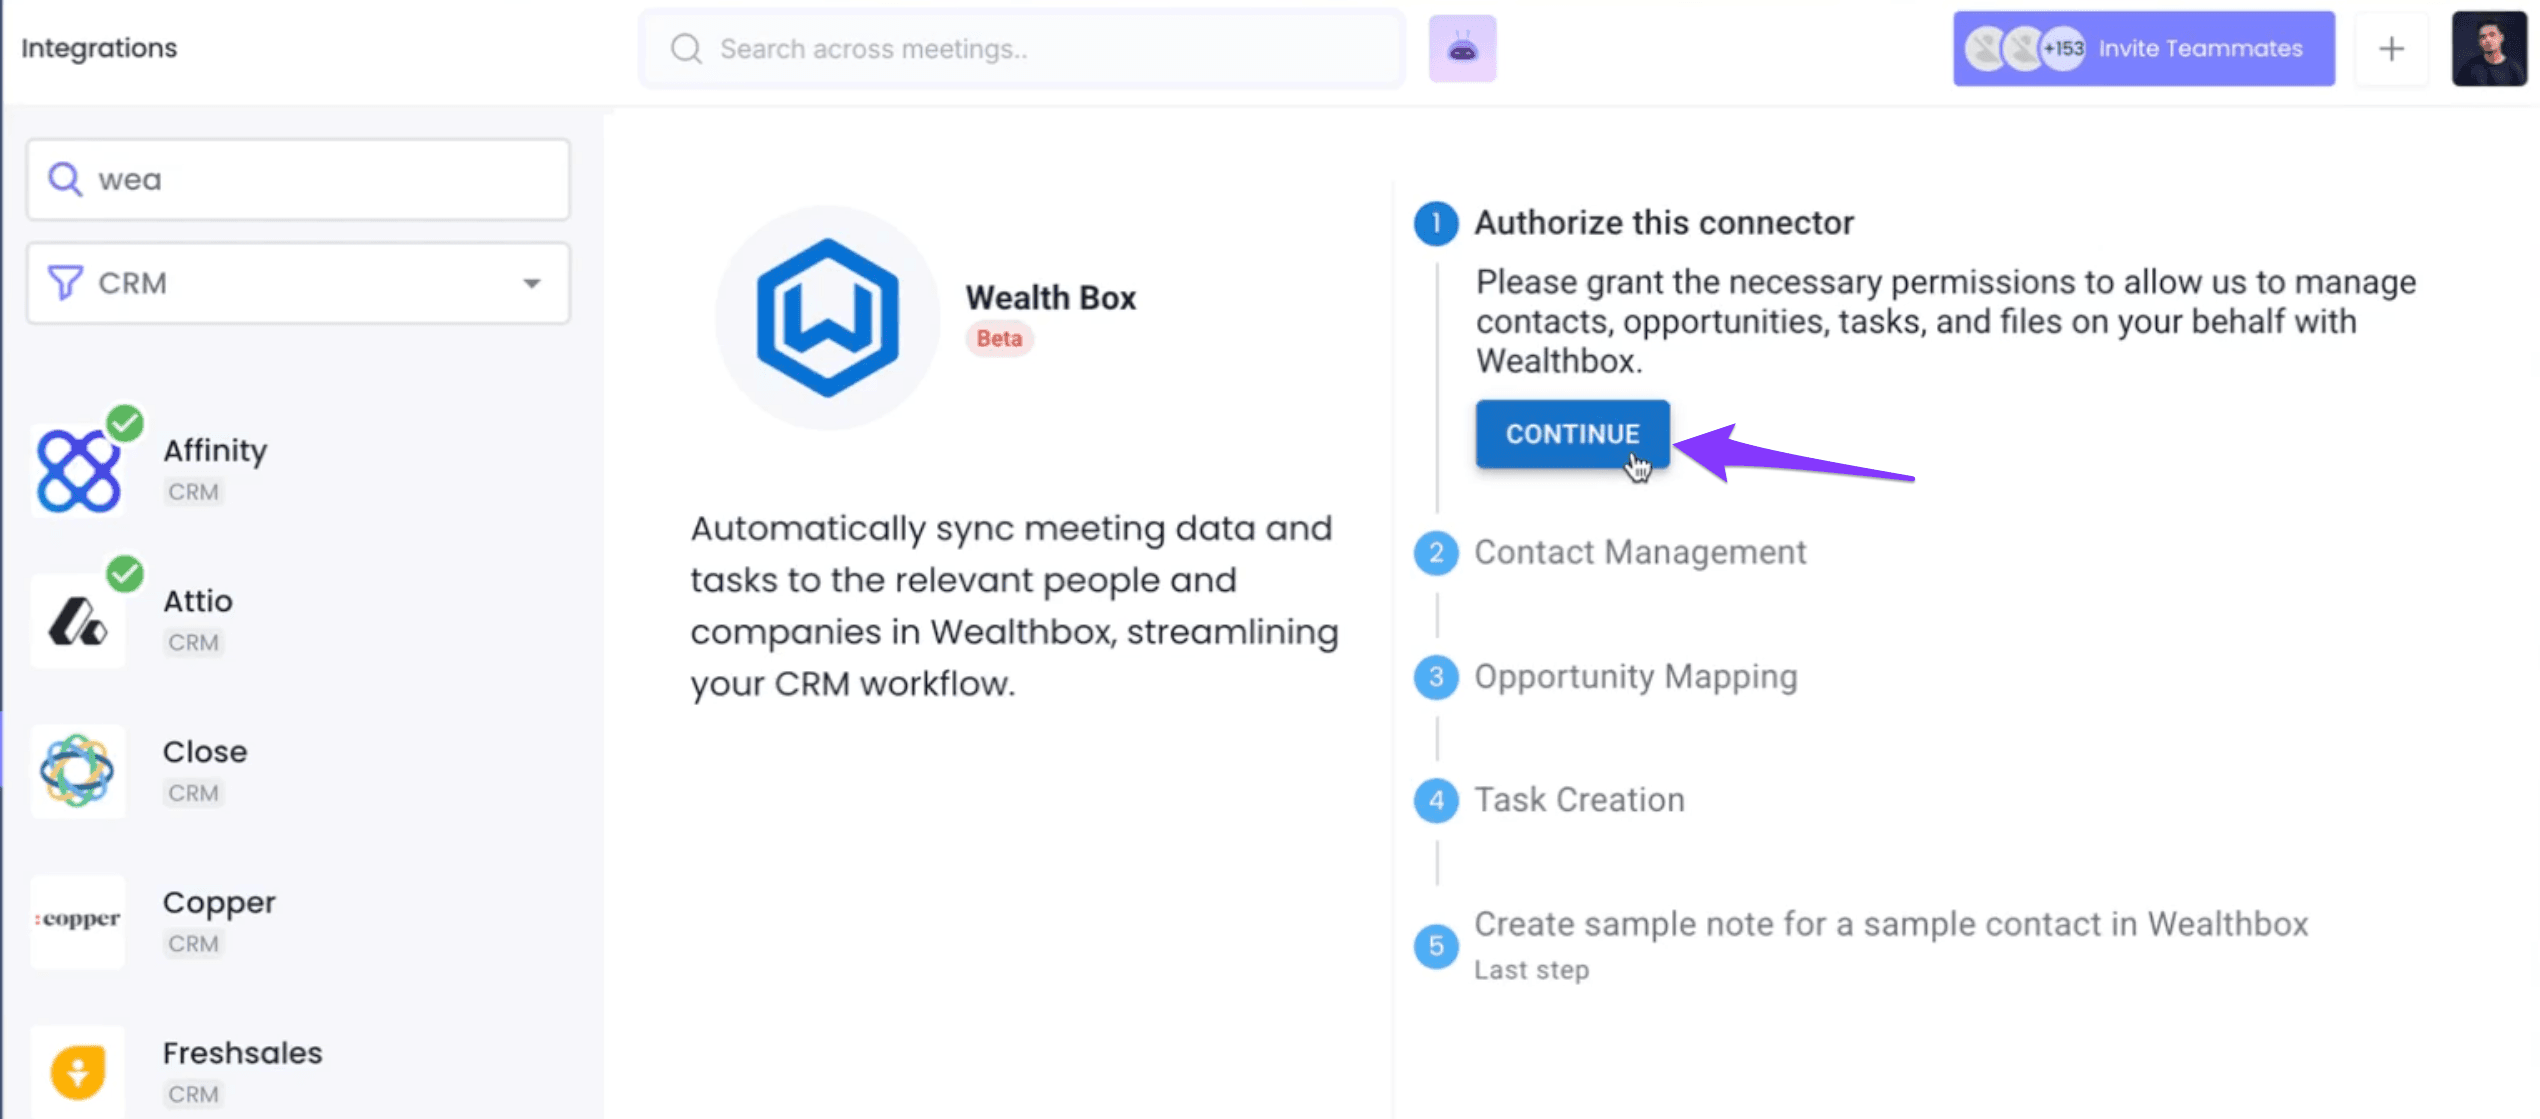Image resolution: width=2540 pixels, height=1119 pixels.
Task: Click the Wealth Box hexagon logo
Action: coord(828,318)
